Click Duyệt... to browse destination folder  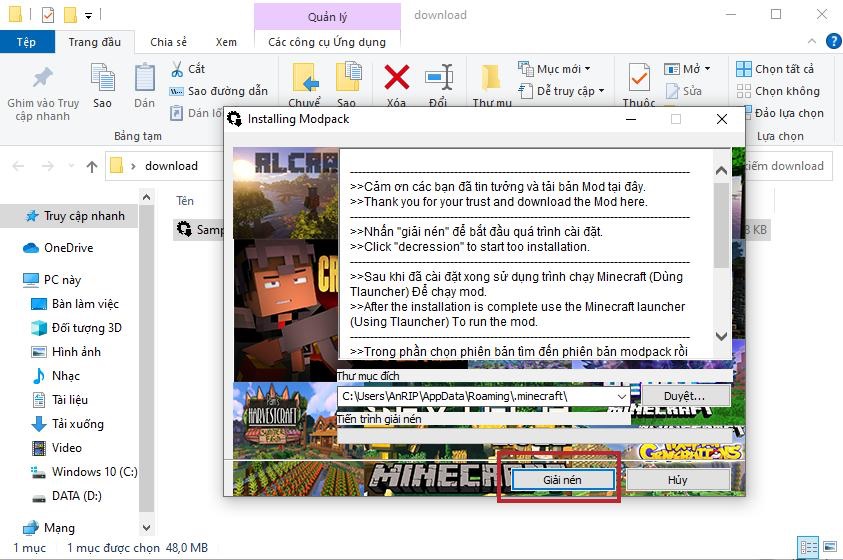(x=684, y=396)
